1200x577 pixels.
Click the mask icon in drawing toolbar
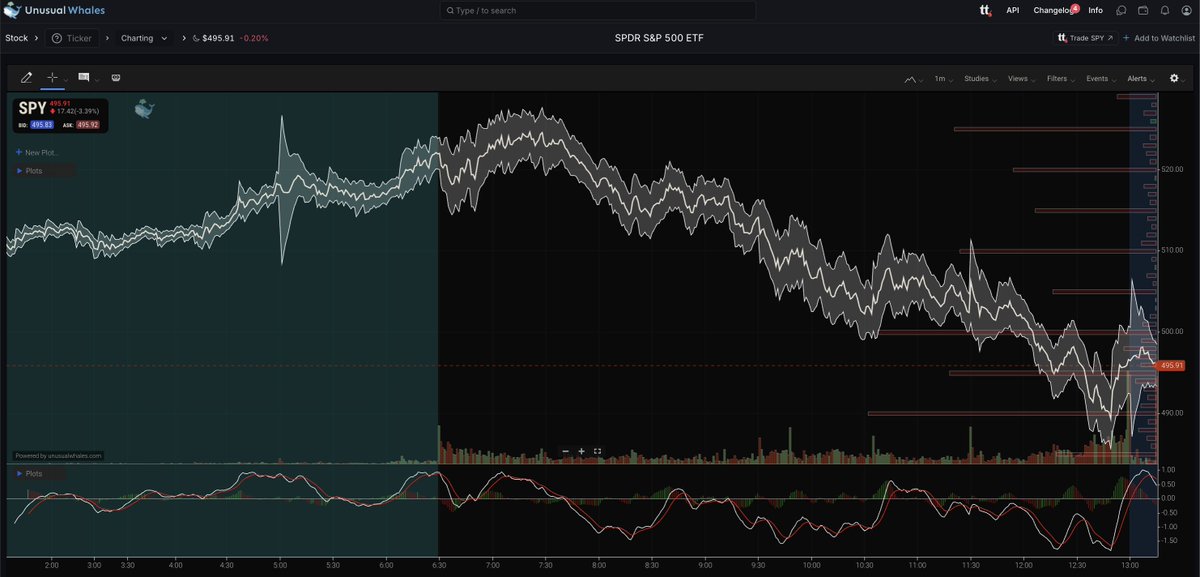116,77
